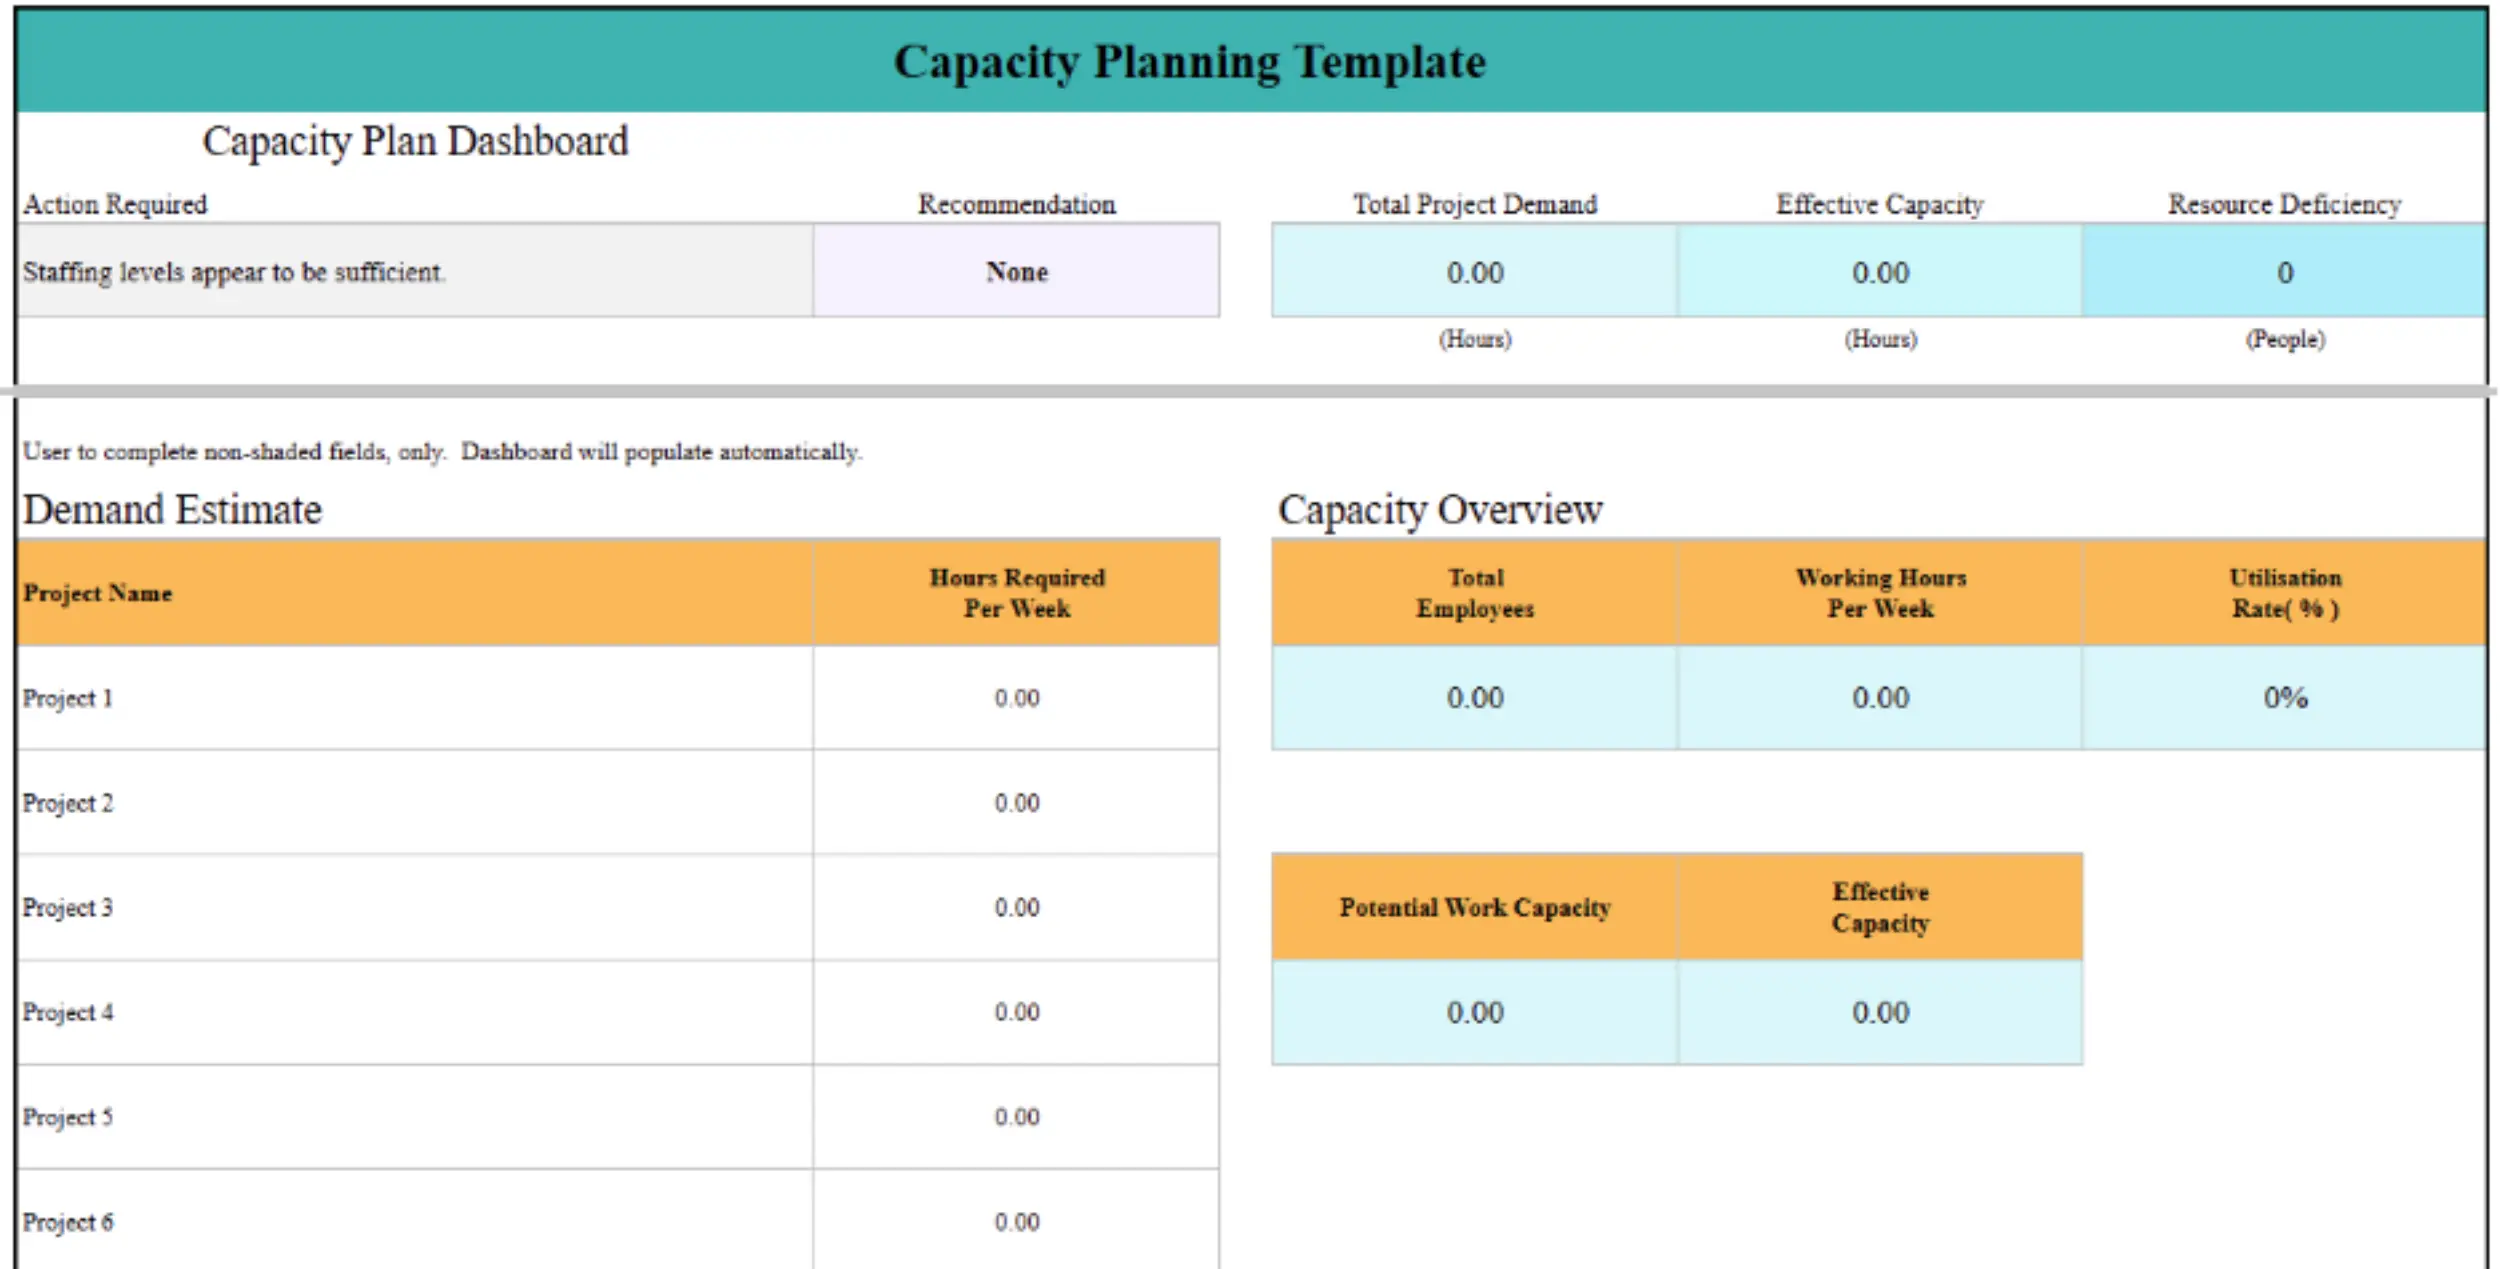Click the Project 1 hours required cell
This screenshot has height=1269, width=2500.
(1016, 698)
